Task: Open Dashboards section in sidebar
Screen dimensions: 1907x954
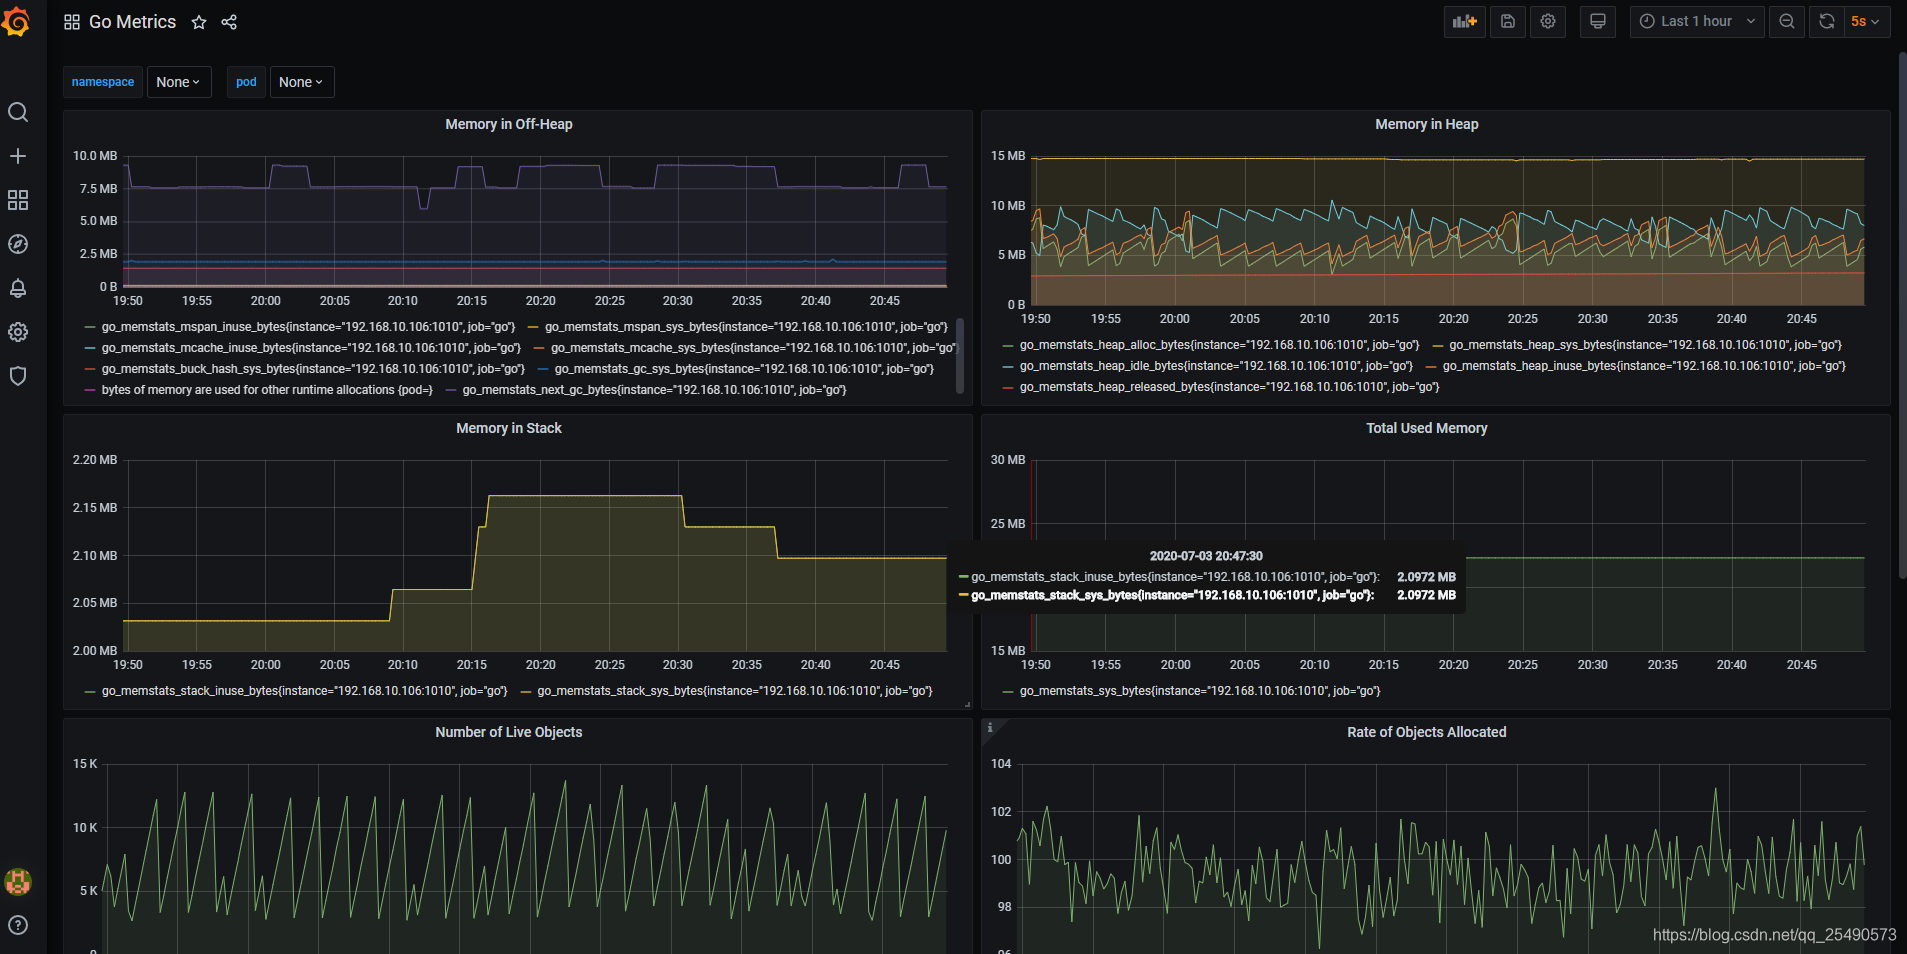Action: pyautogui.click(x=18, y=200)
